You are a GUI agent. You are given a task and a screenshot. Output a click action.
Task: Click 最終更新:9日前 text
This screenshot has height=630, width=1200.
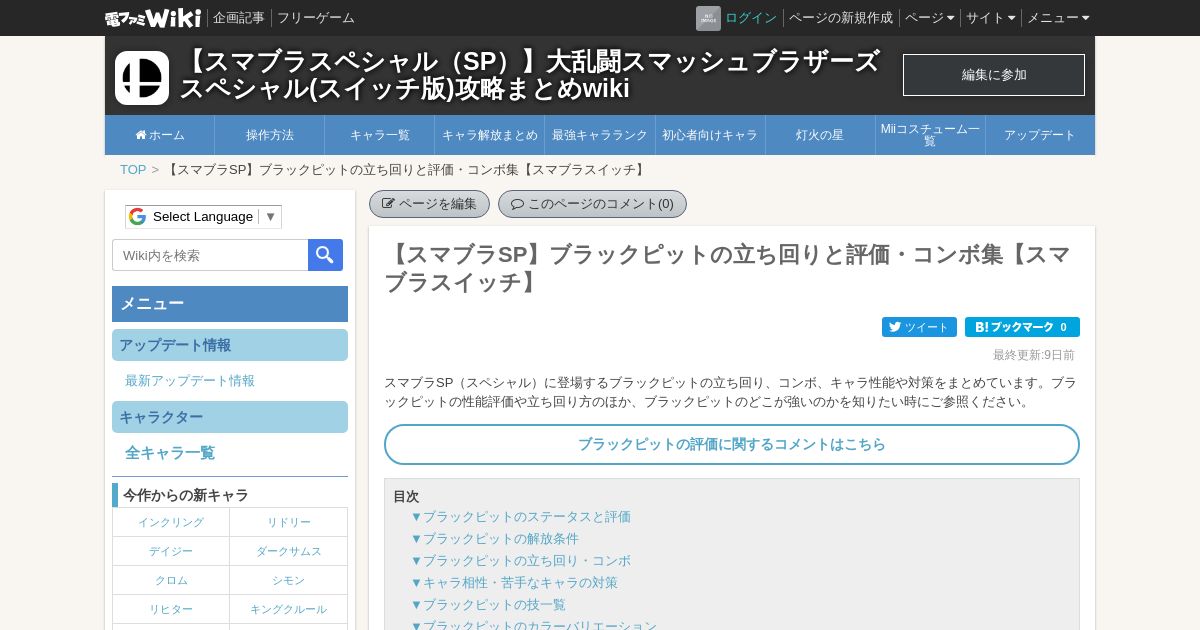click(x=1034, y=355)
